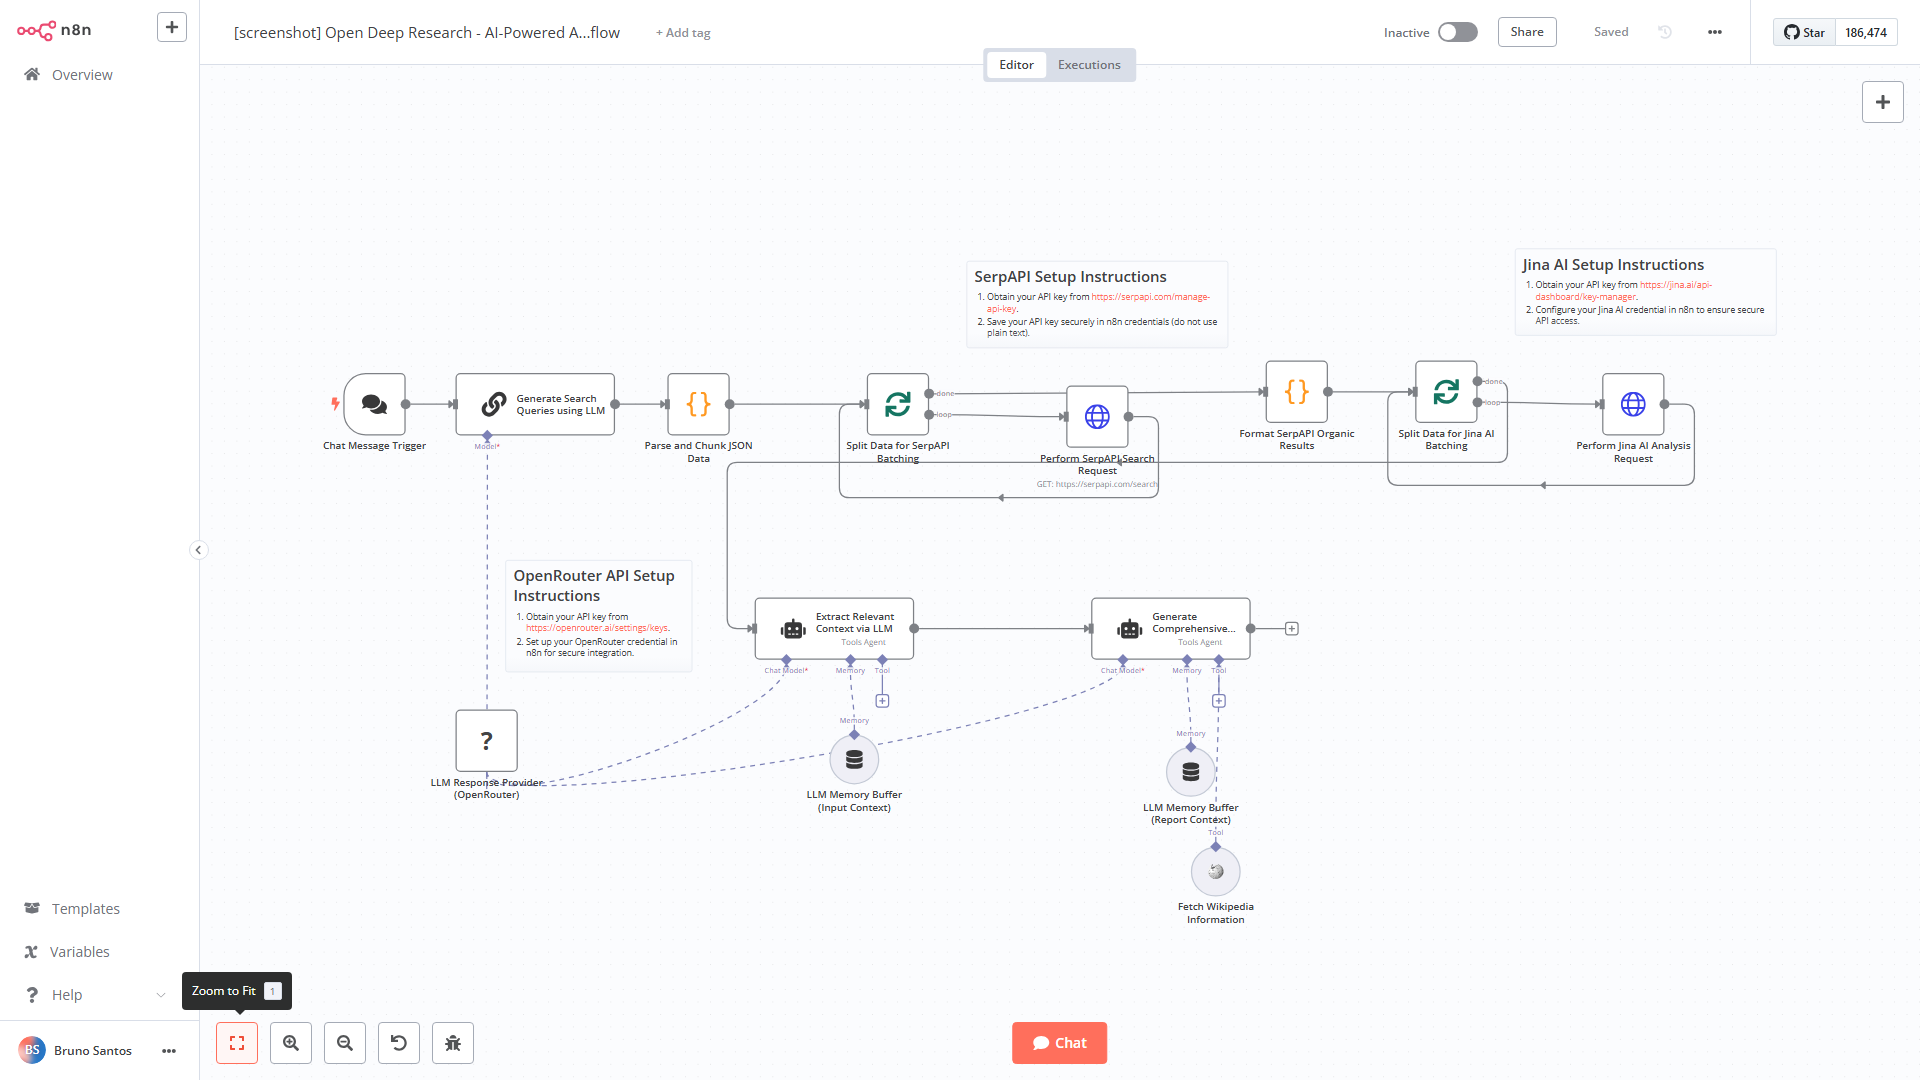Reset the canvas zoom

[x=399, y=1043]
